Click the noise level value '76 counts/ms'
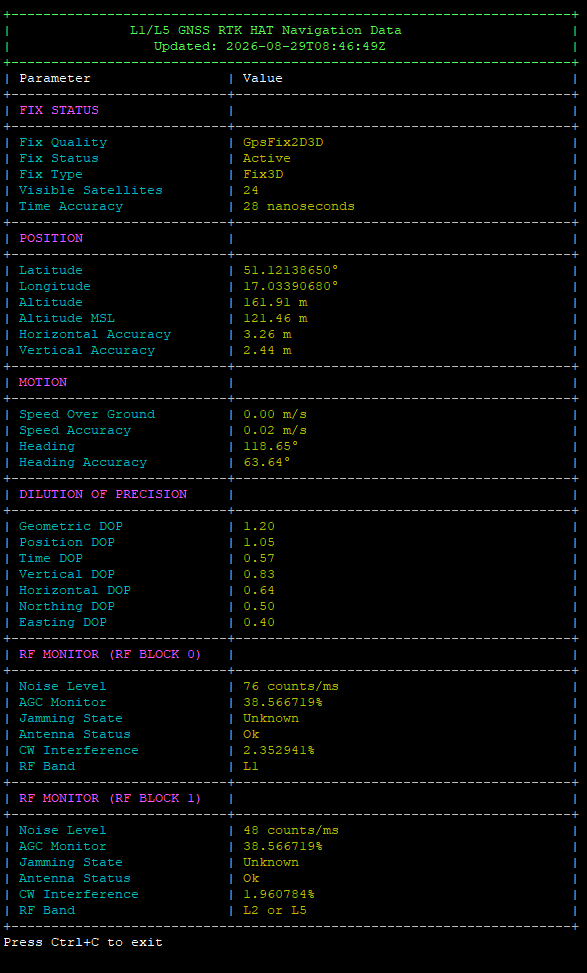 [291, 686]
